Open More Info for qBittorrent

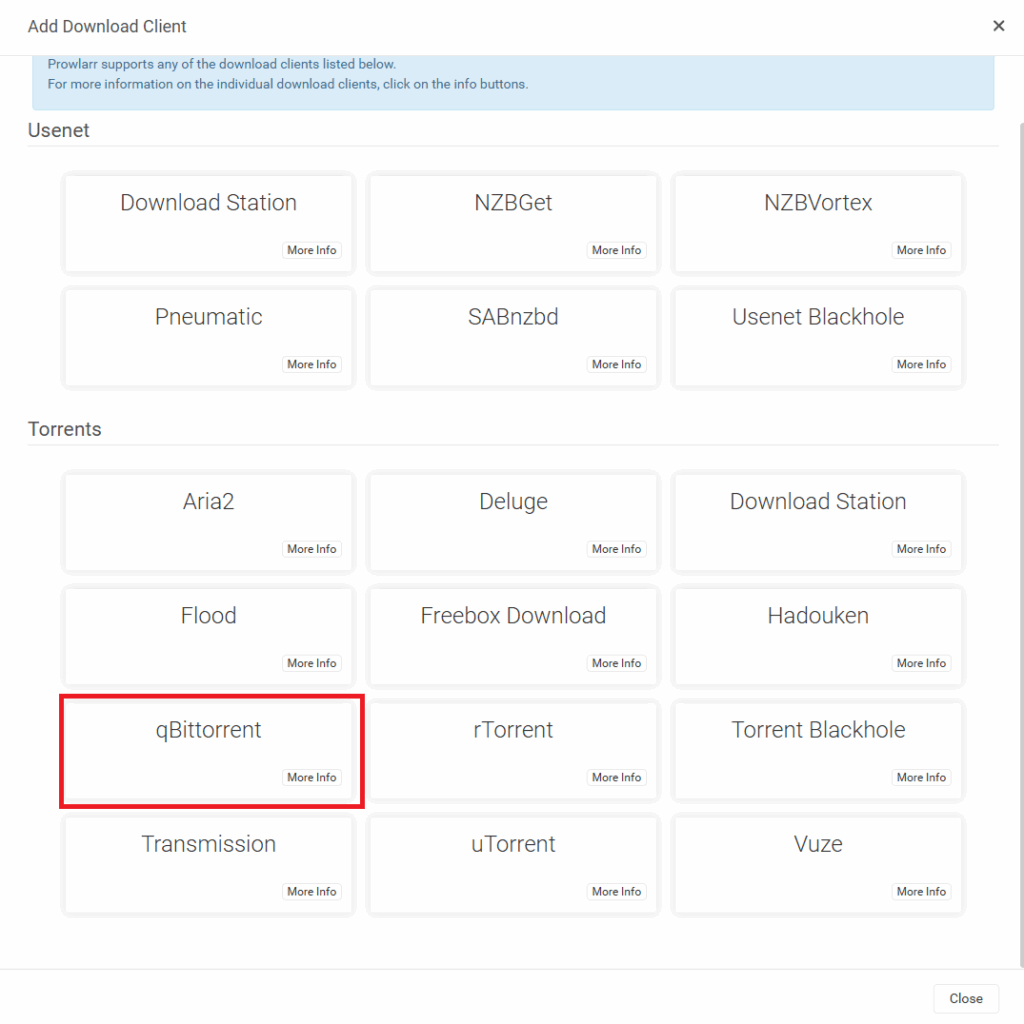pyautogui.click(x=312, y=778)
